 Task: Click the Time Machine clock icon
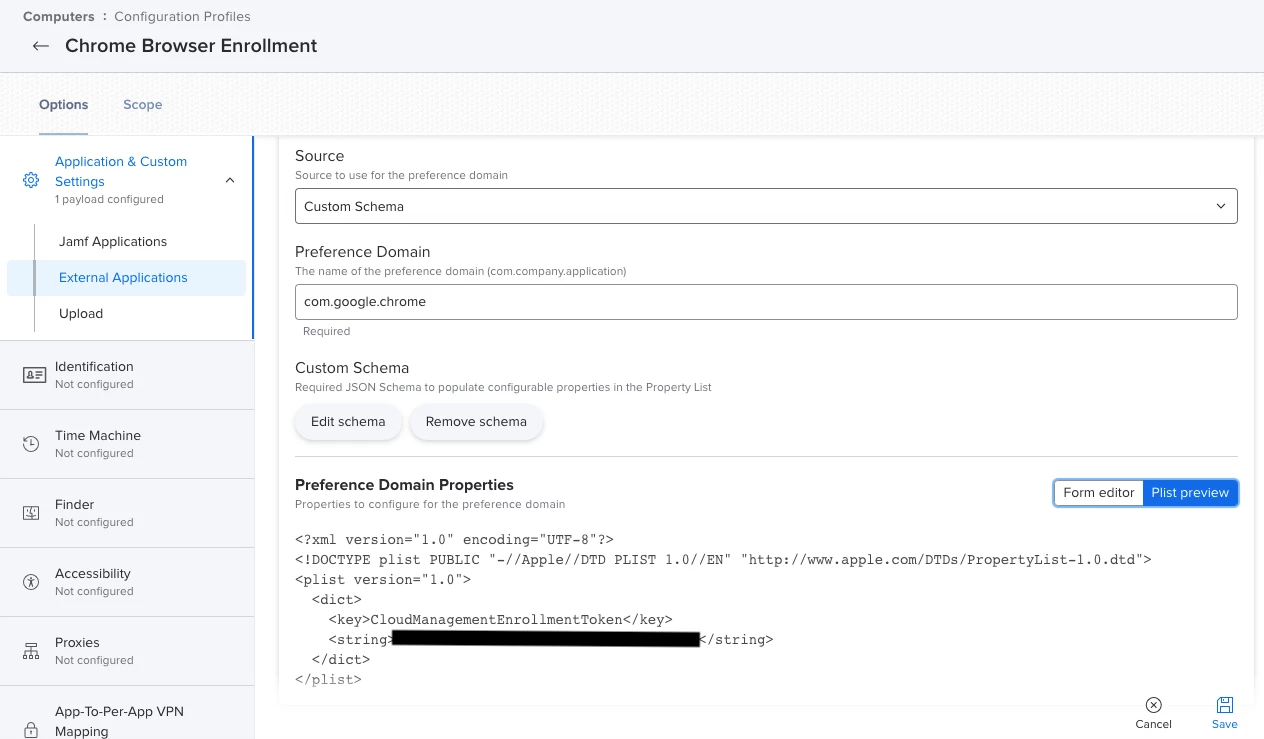coord(31,444)
